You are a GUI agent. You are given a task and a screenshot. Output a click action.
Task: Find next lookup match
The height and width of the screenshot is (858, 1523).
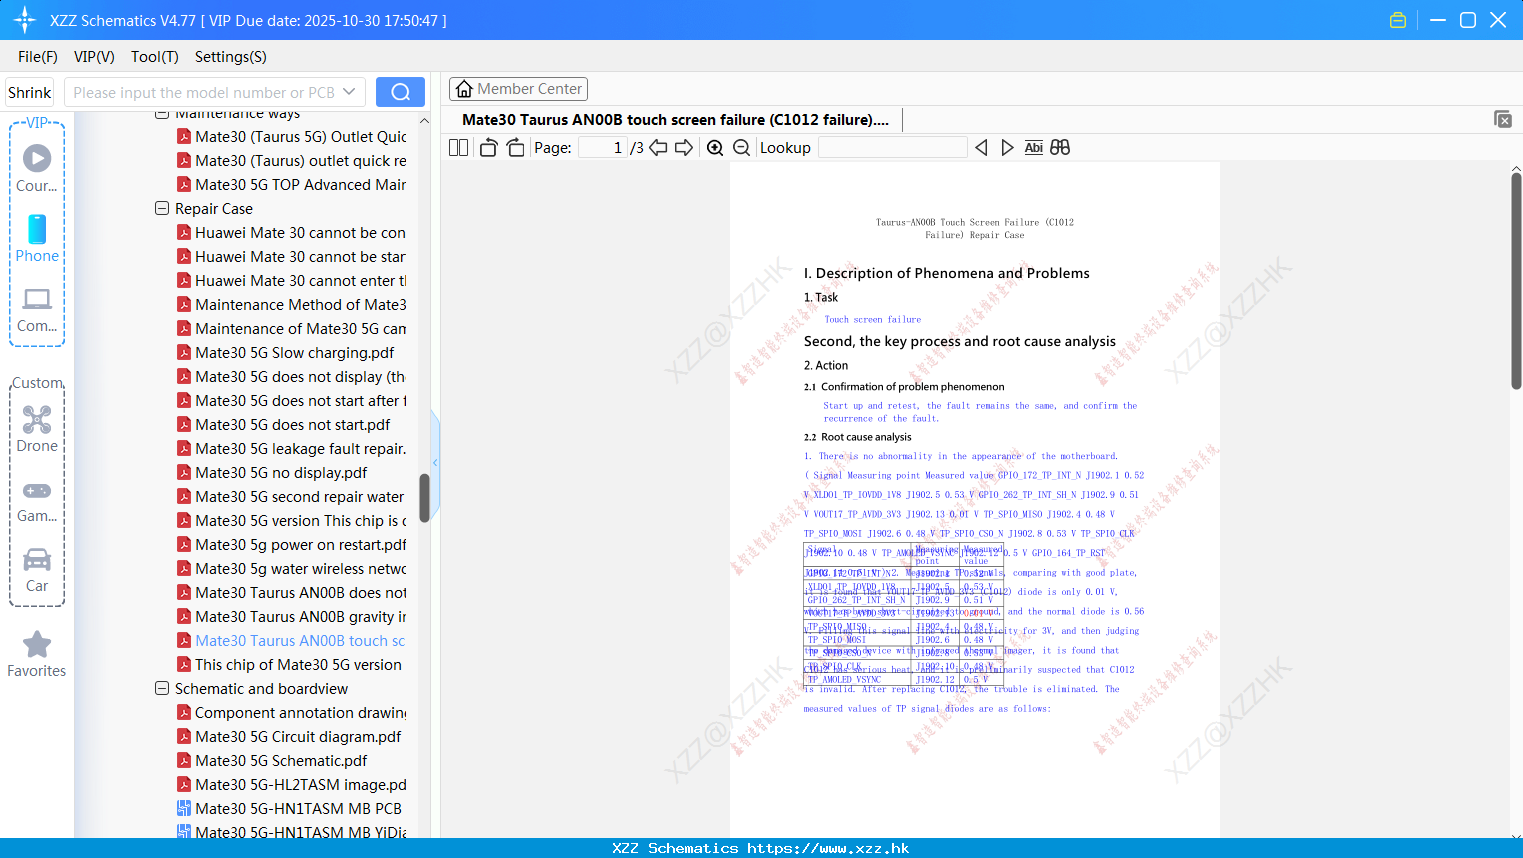pyautogui.click(x=1007, y=147)
